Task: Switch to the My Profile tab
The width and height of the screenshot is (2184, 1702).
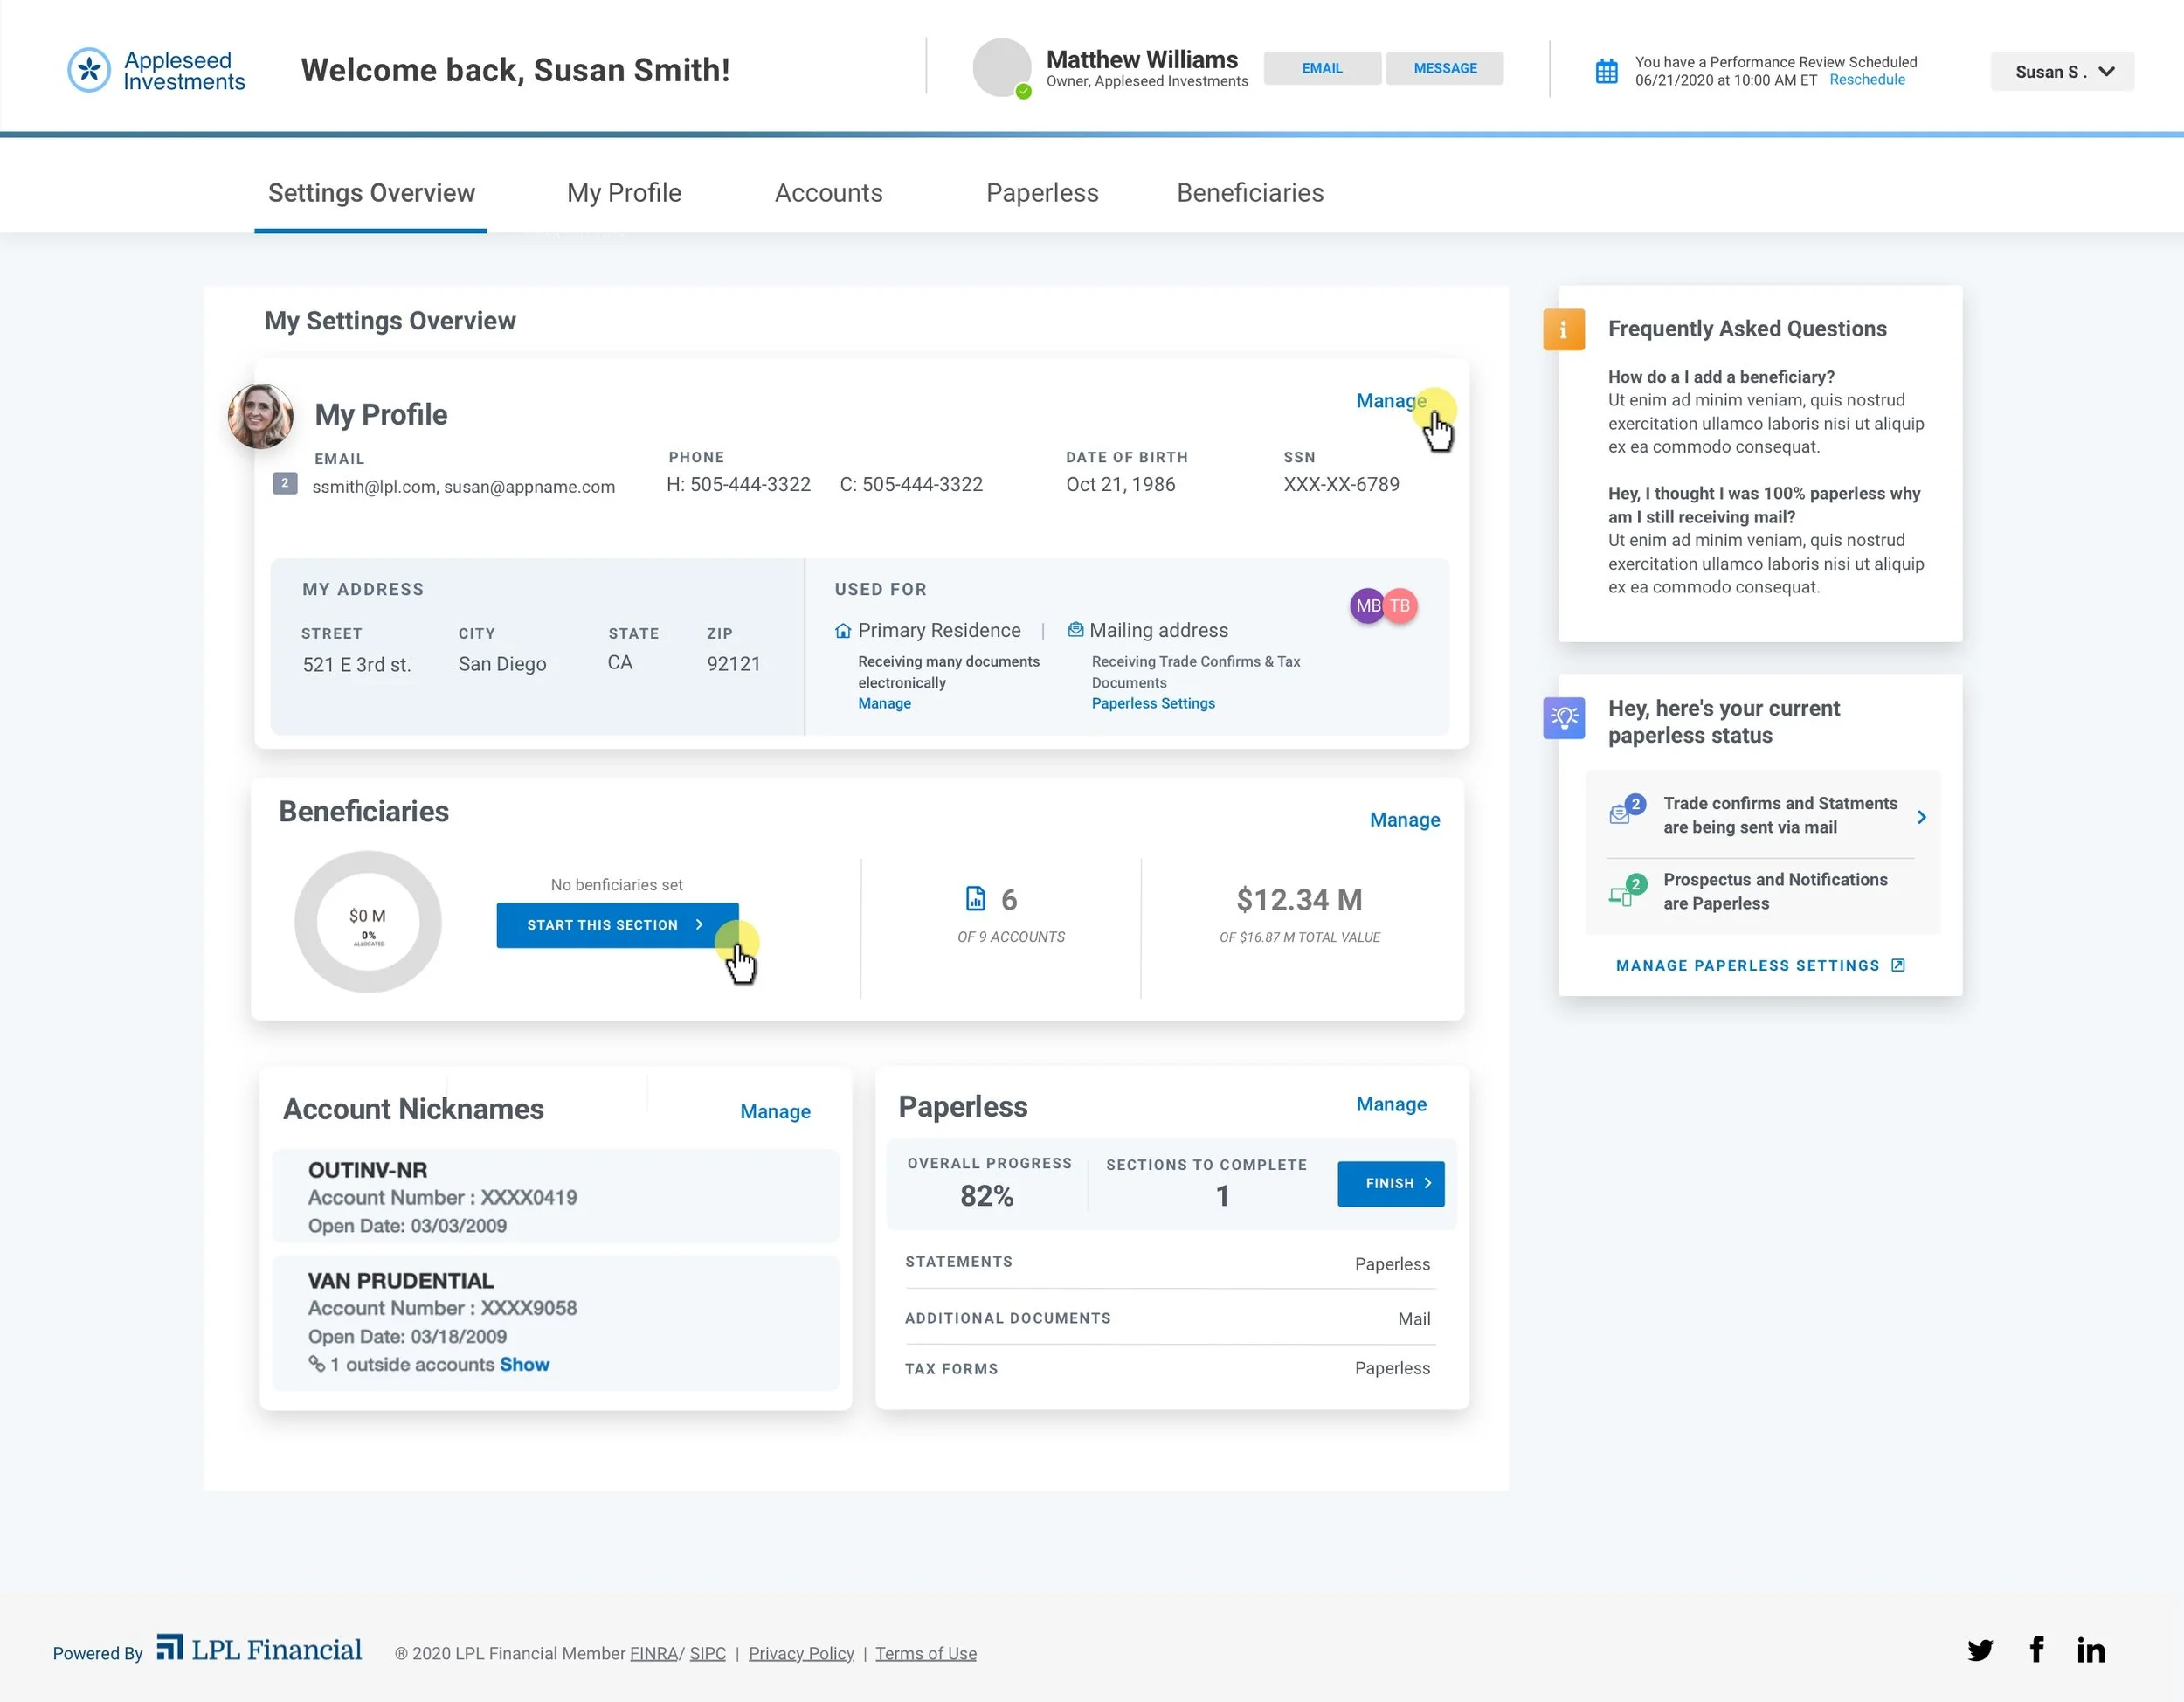Action: pyautogui.click(x=624, y=193)
